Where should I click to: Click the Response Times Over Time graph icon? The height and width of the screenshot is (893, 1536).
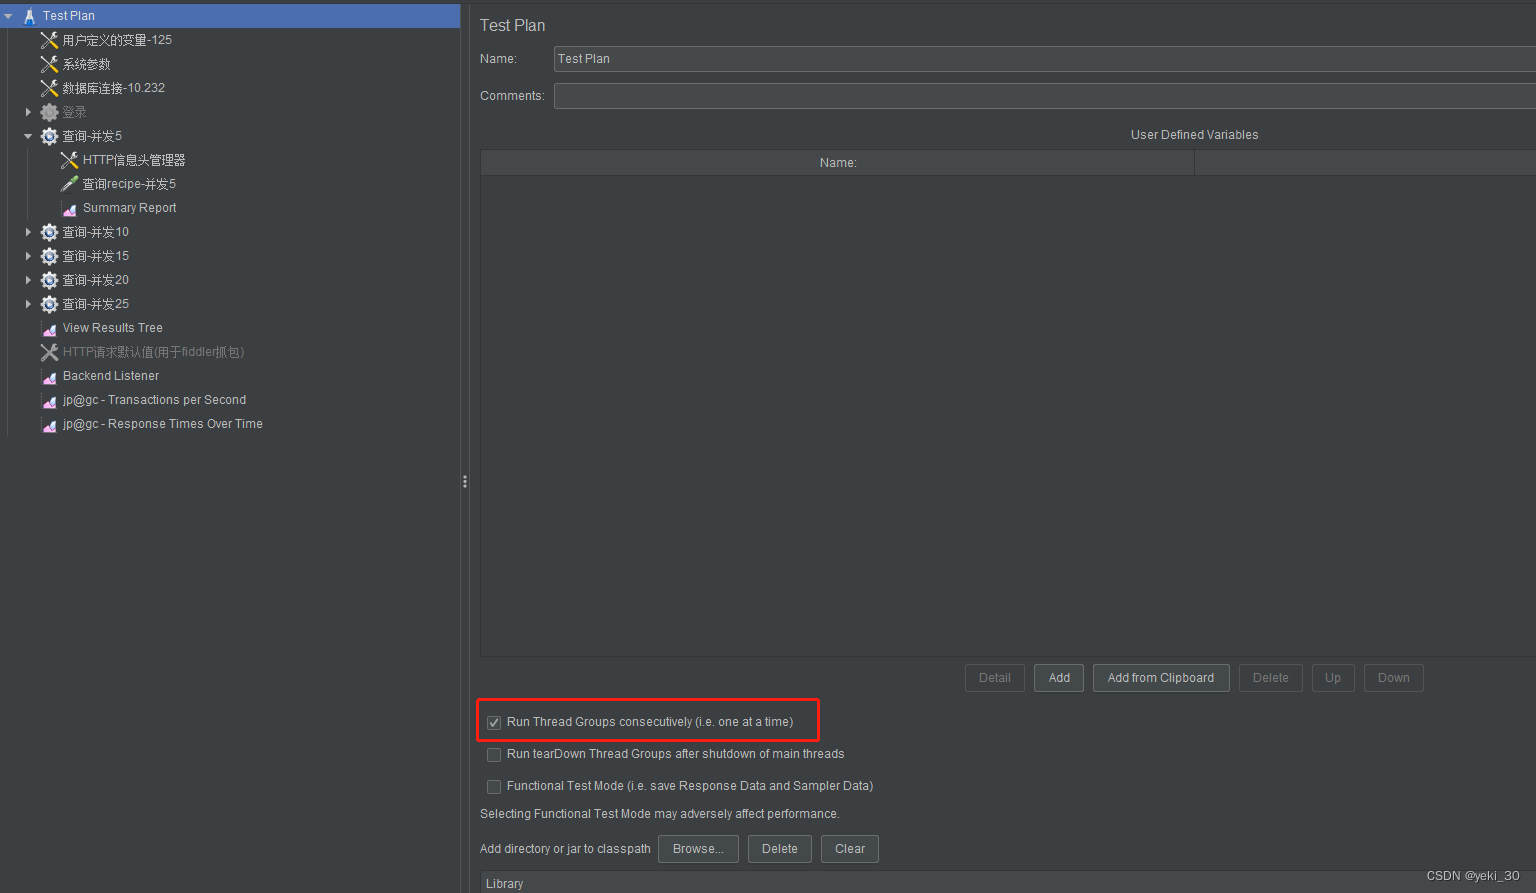point(49,425)
